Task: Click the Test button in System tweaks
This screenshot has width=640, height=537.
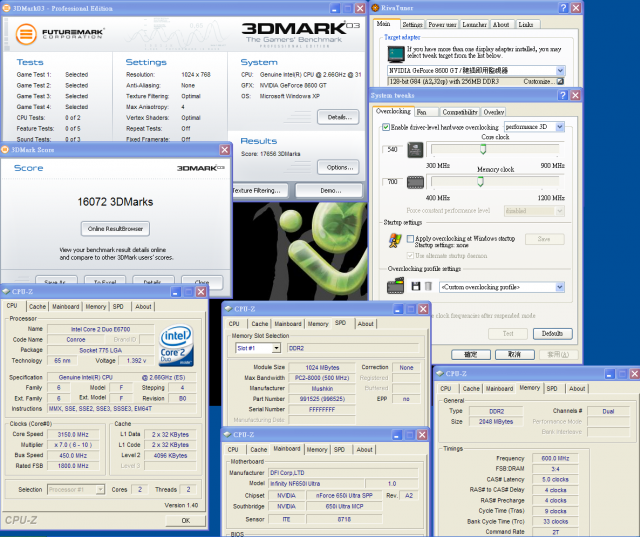Action: (x=508, y=333)
